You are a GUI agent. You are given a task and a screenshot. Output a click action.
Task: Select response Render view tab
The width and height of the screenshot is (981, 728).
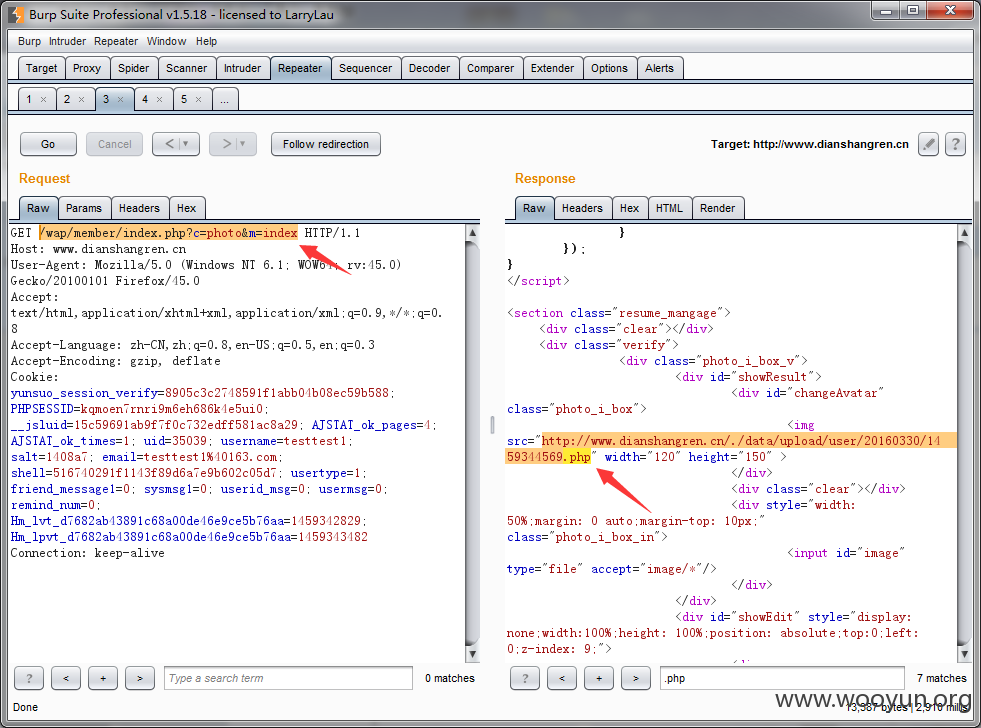click(x=718, y=208)
